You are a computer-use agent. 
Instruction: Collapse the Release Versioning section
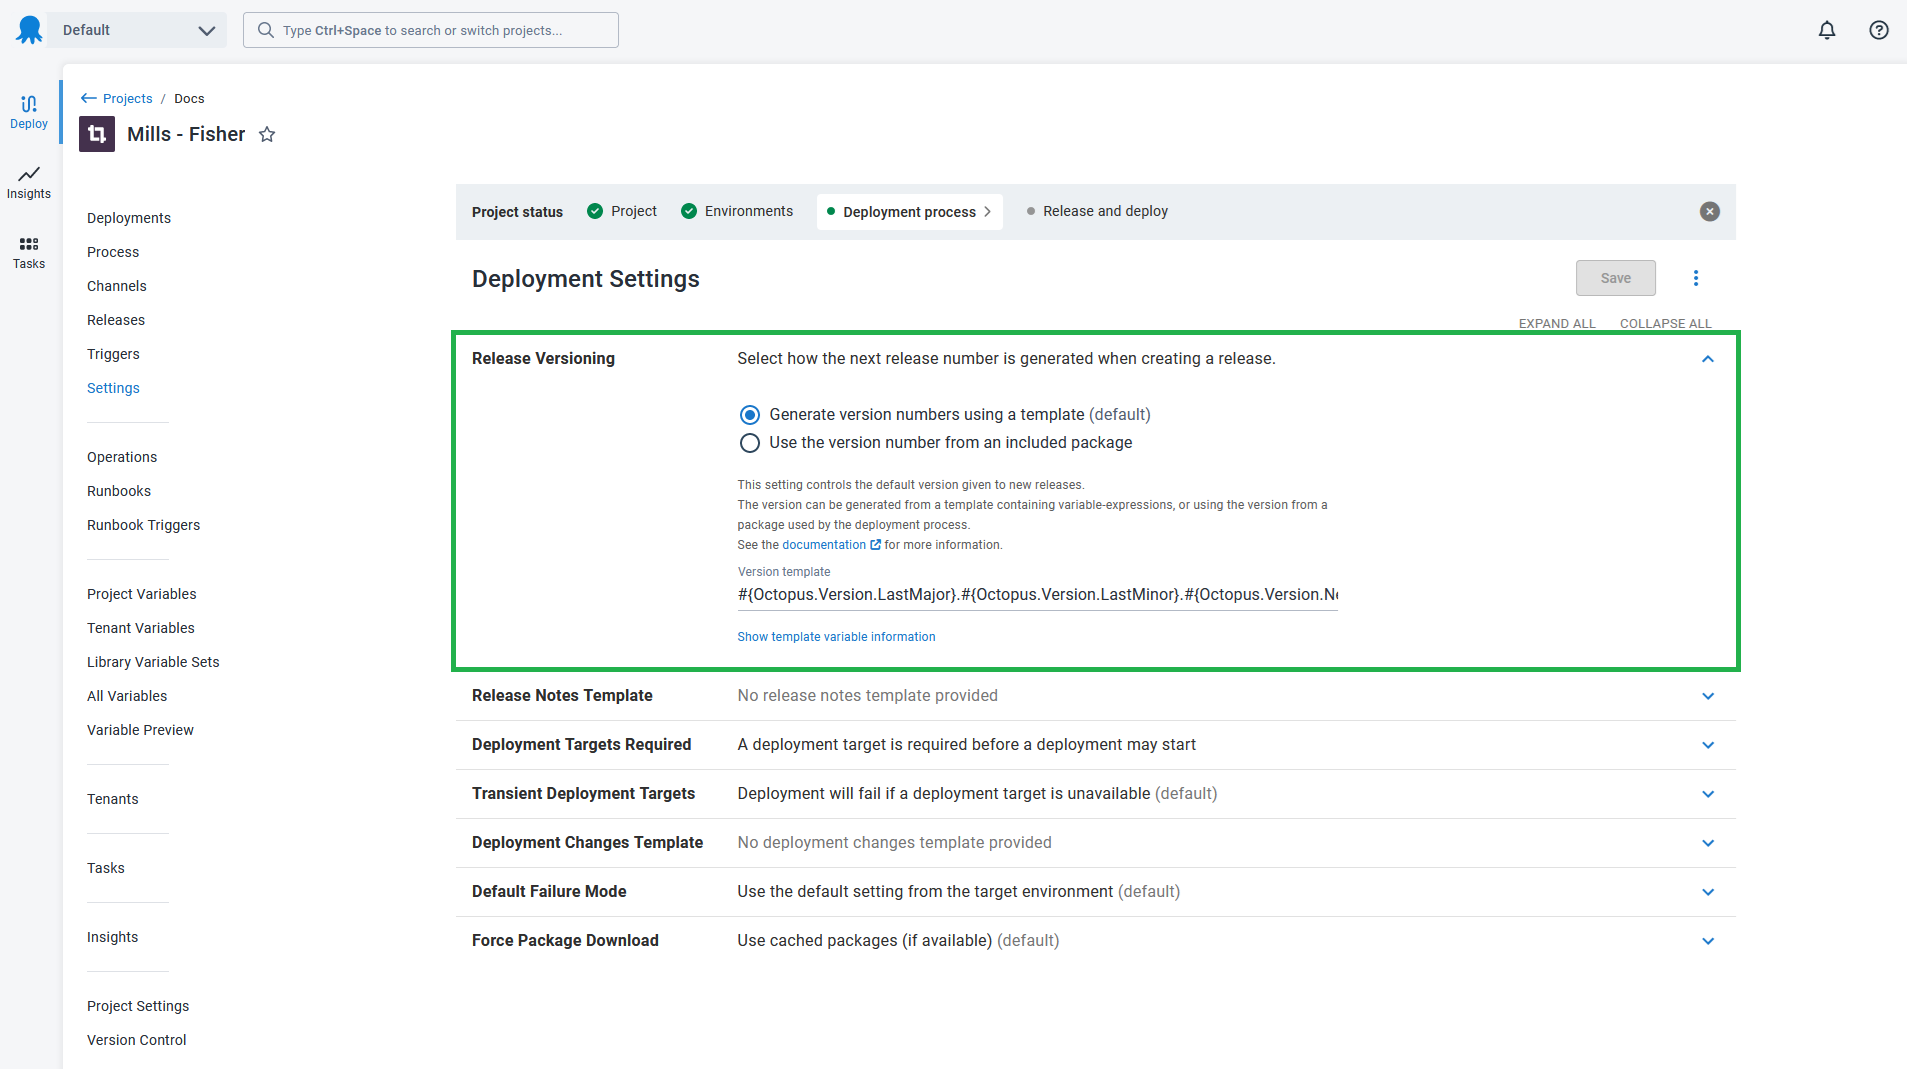pyautogui.click(x=1708, y=358)
